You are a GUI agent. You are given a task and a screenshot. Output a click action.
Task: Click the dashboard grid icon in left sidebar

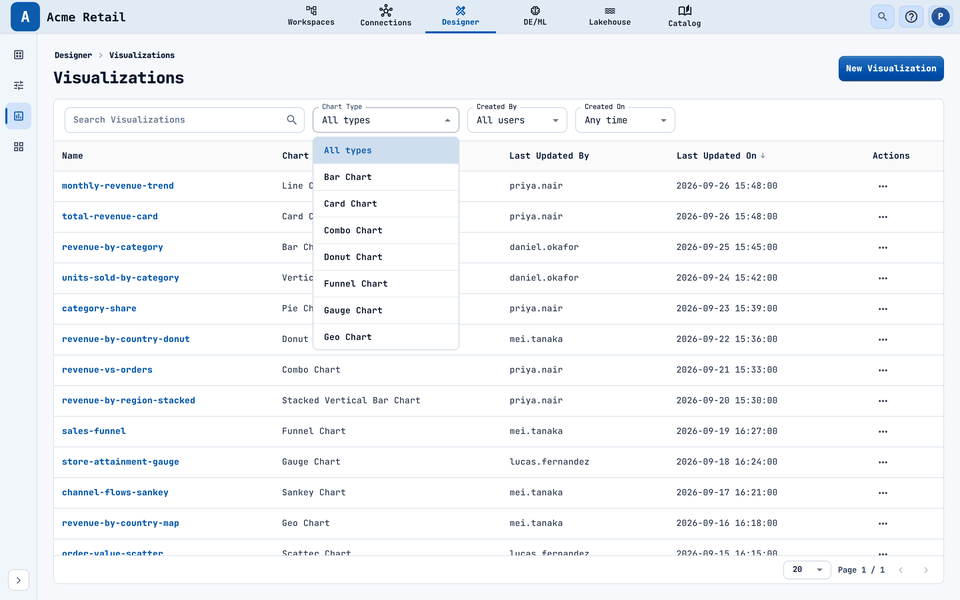[18, 54]
